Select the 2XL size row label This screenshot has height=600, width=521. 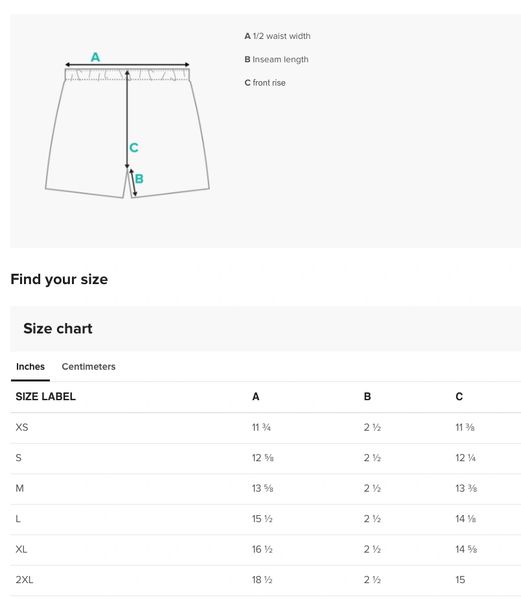[x=24, y=579]
